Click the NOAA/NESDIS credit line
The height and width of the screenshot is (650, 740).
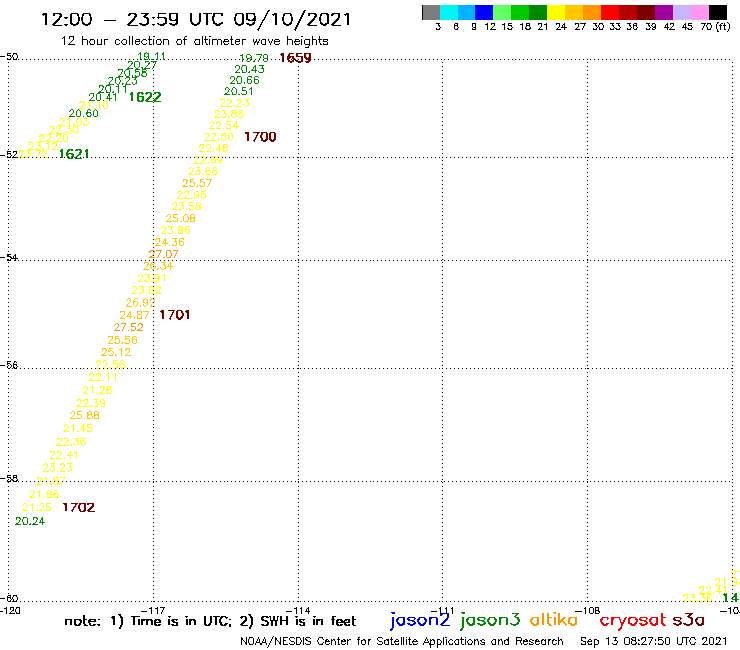[x=402, y=642]
